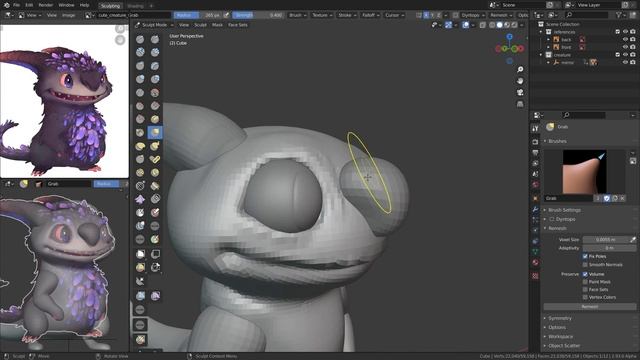The width and height of the screenshot is (640, 360).
Task: Open the outliner filter funnel
Action: pyautogui.click(x=620, y=15)
